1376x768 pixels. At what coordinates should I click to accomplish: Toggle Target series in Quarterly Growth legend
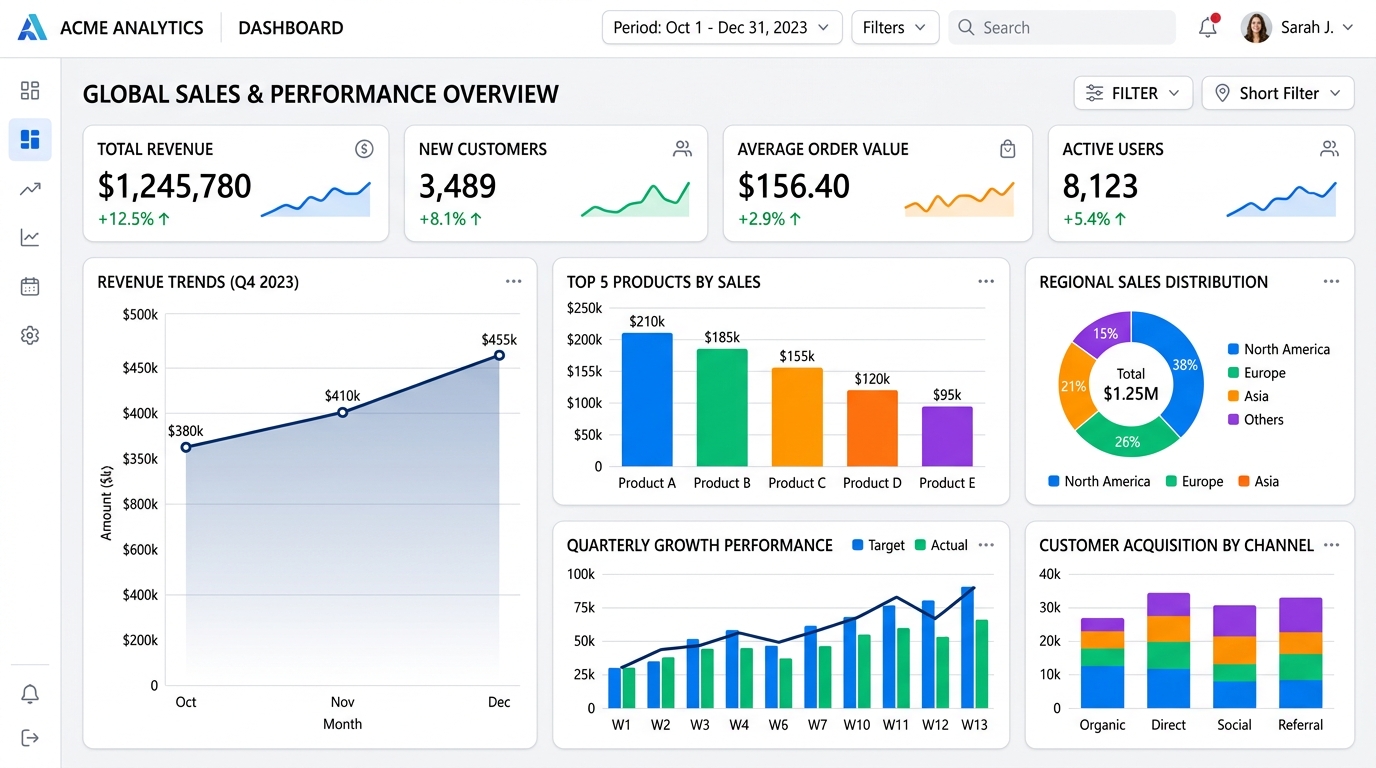click(878, 545)
